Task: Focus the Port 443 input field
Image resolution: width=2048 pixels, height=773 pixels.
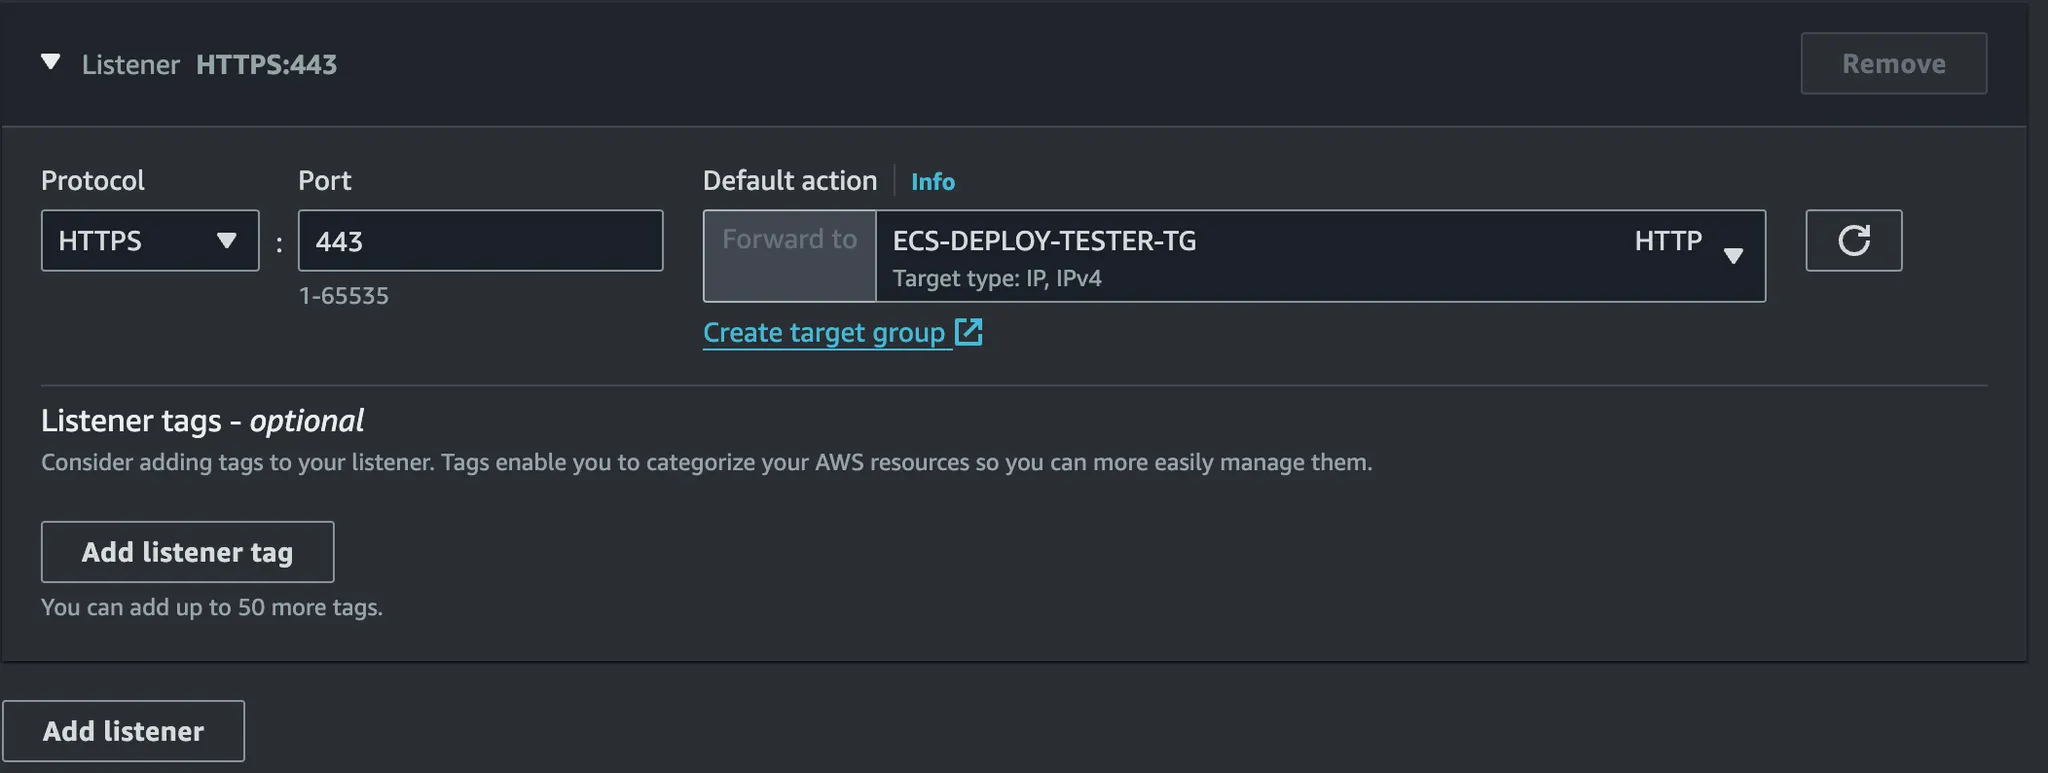Action: pyautogui.click(x=480, y=241)
